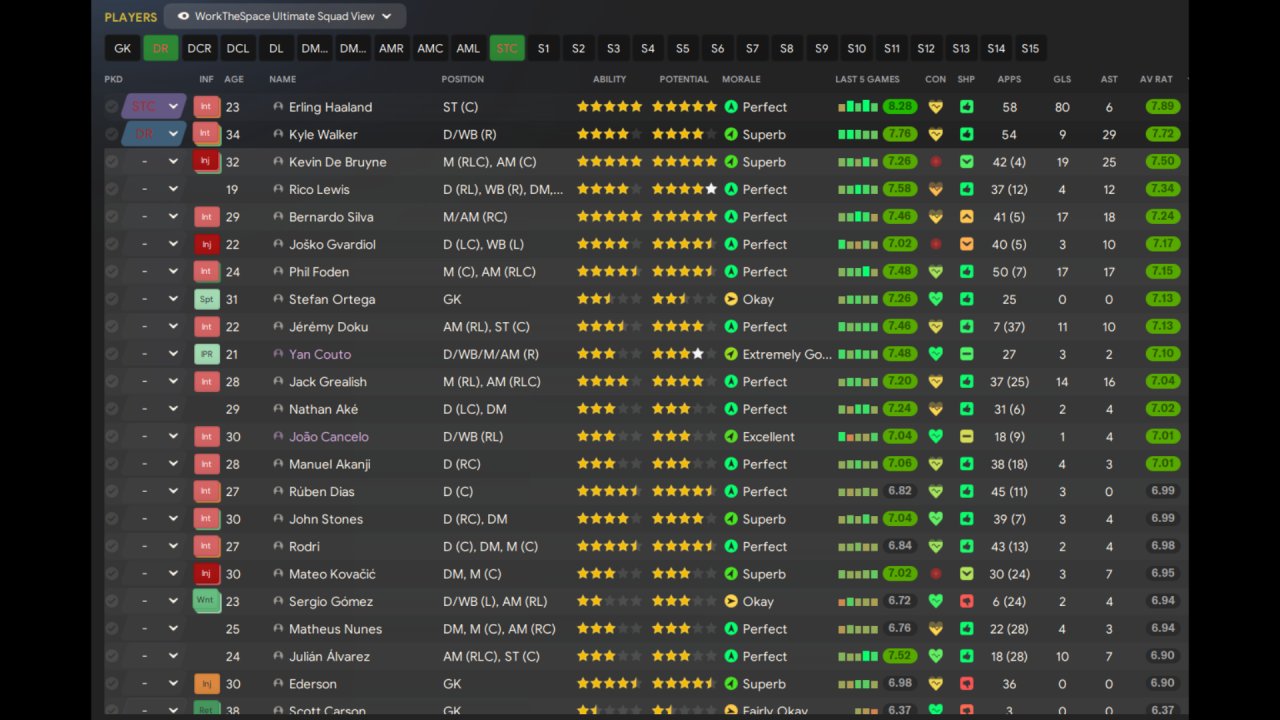Sort the list by the AGE column
This screenshot has height=720, width=1280.
234,79
